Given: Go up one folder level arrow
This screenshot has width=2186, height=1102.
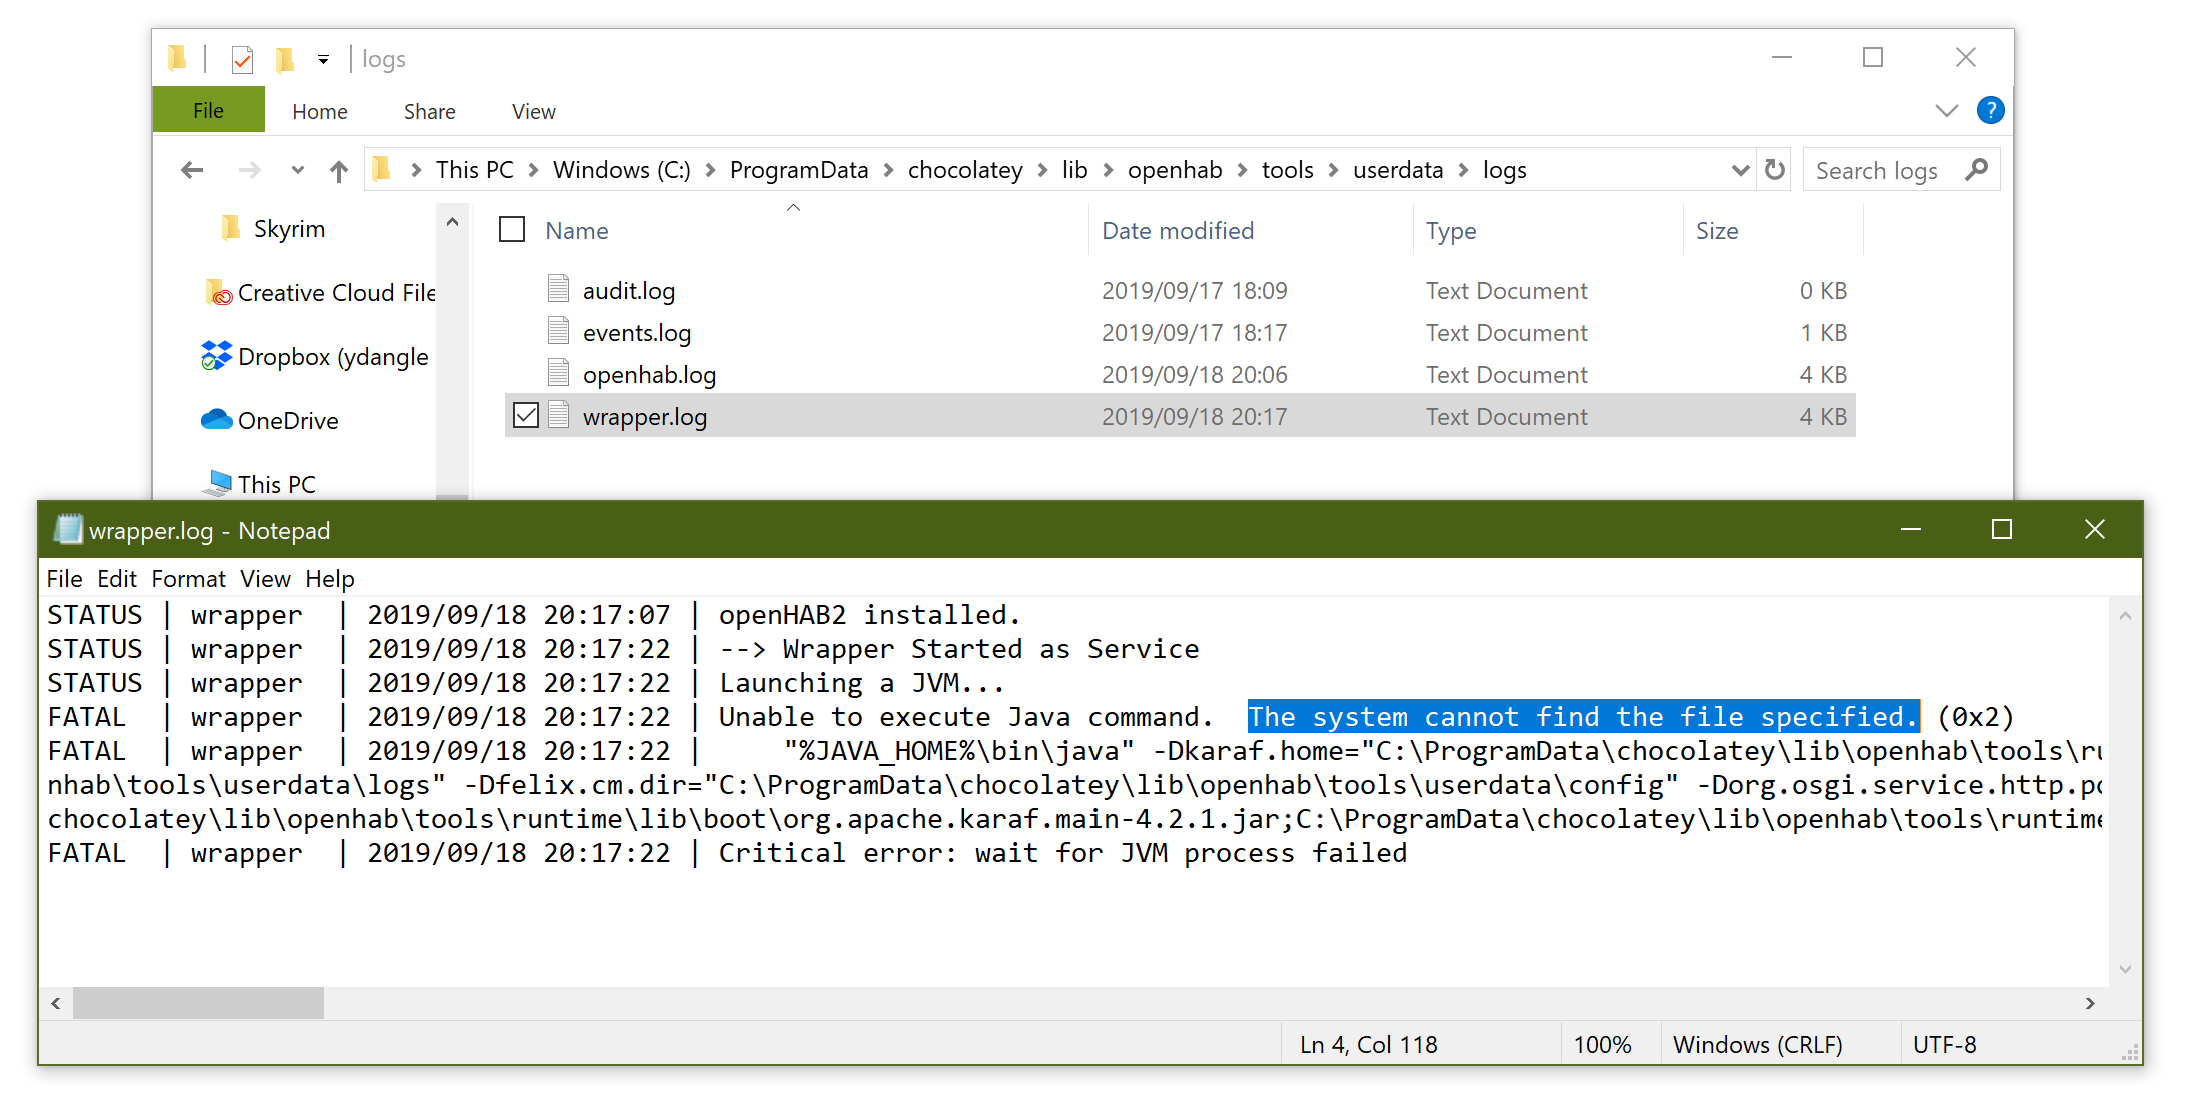Looking at the screenshot, I should pos(339,171).
